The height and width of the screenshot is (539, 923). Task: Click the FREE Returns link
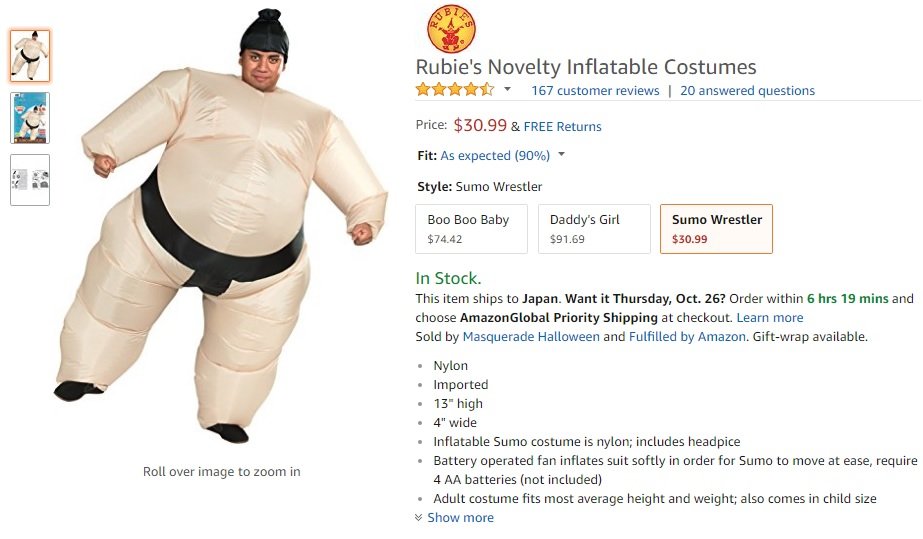tap(562, 127)
